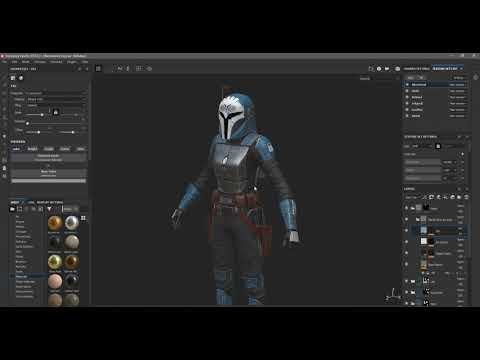The width and height of the screenshot is (480, 360).
Task: Open the Mode menu
Action: (26, 62)
